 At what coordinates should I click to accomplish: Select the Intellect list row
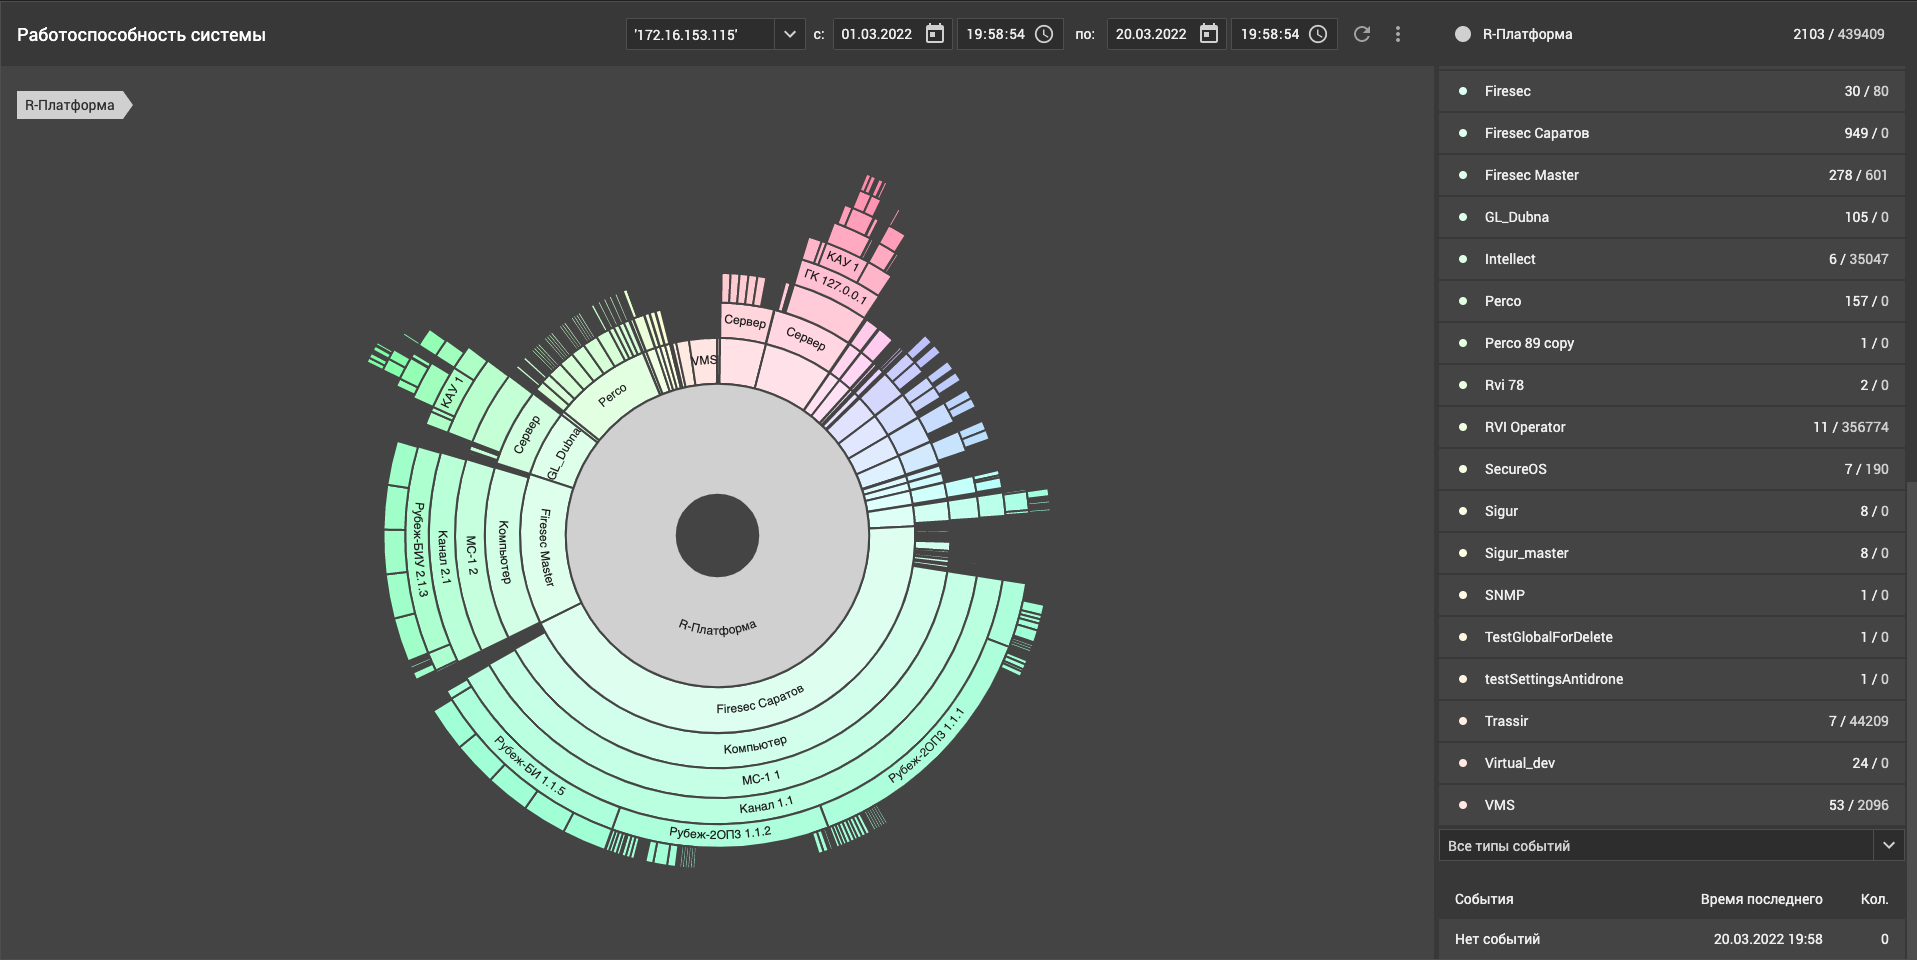[1671, 259]
